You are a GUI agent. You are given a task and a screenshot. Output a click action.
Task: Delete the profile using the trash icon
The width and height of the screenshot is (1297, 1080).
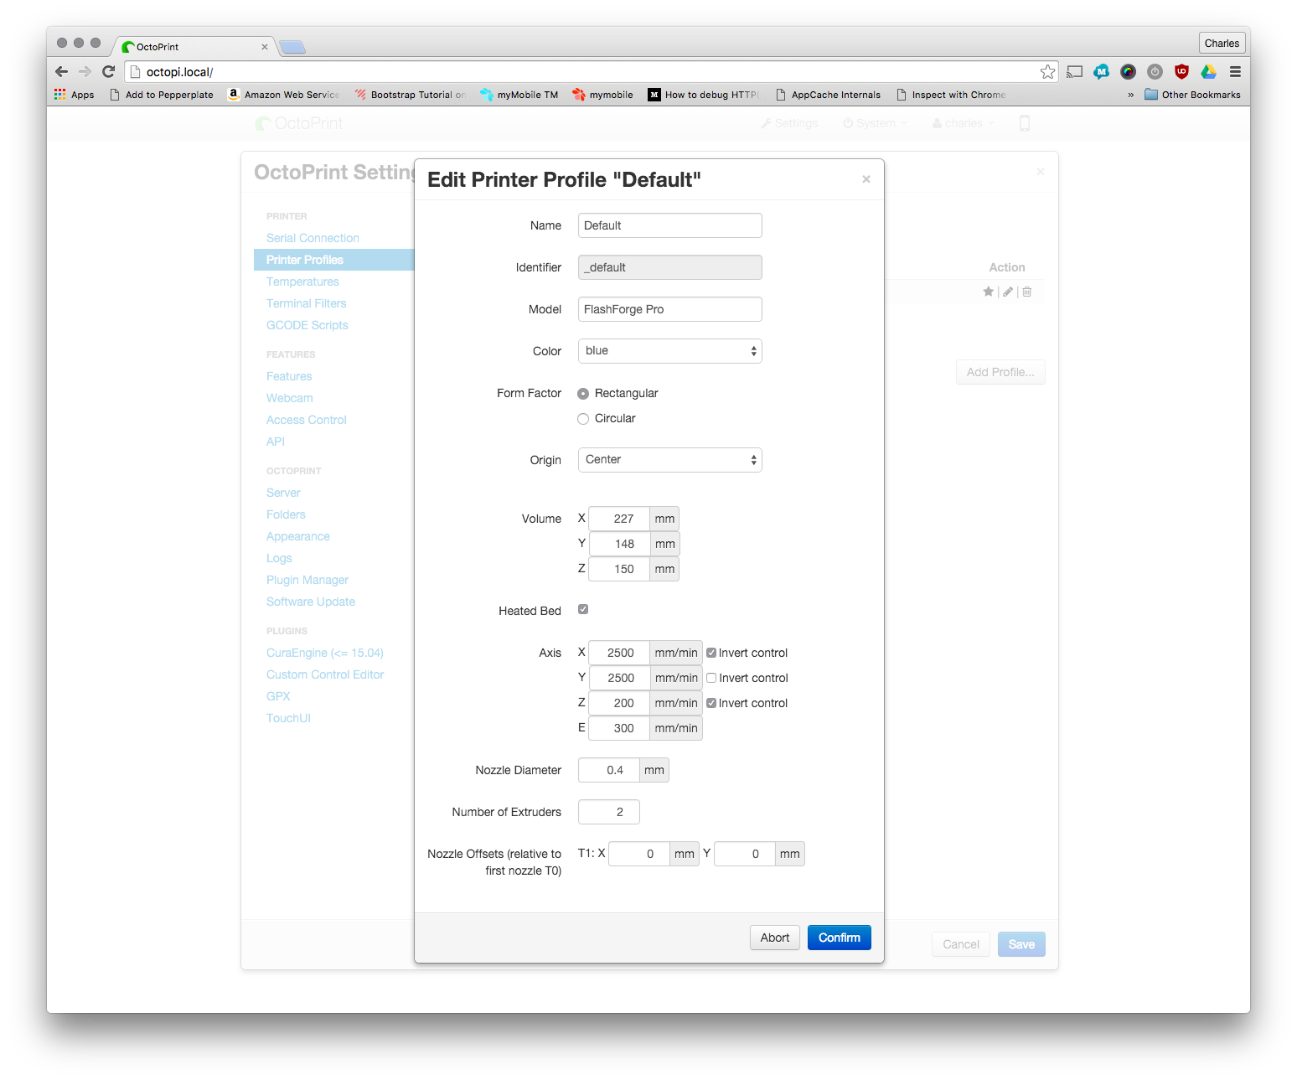pos(1027,291)
